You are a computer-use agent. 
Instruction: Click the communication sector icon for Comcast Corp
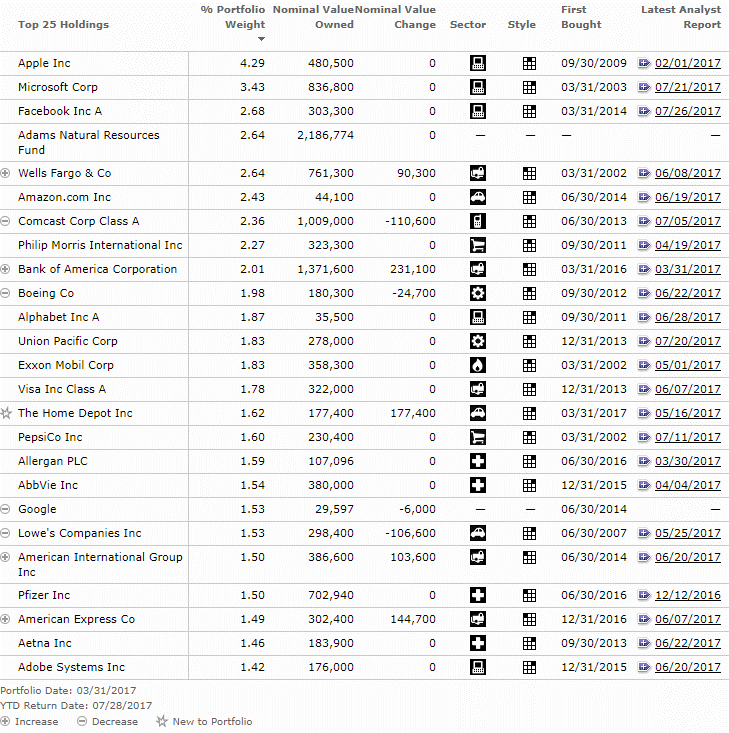coord(477,221)
